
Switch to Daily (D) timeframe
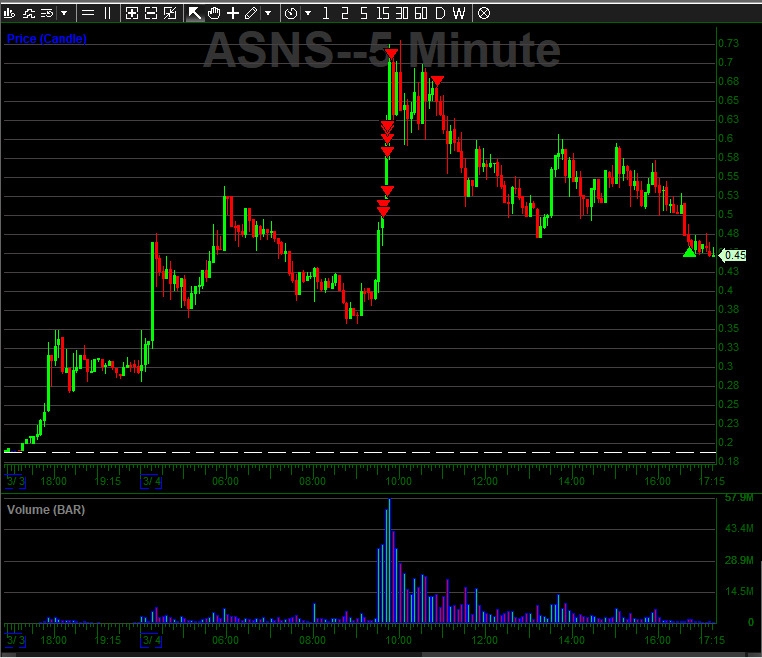[x=440, y=13]
